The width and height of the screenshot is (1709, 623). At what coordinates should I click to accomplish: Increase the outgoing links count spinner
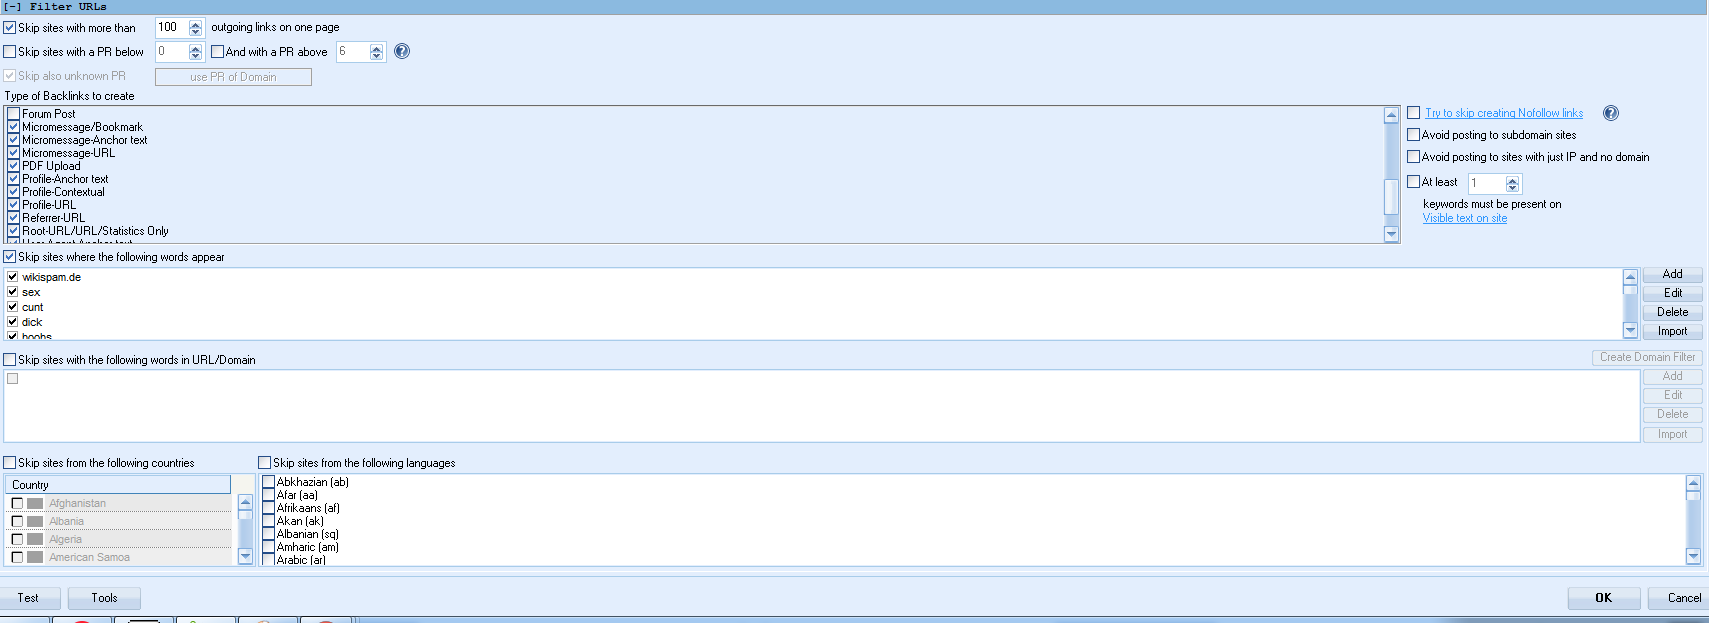coord(196,24)
